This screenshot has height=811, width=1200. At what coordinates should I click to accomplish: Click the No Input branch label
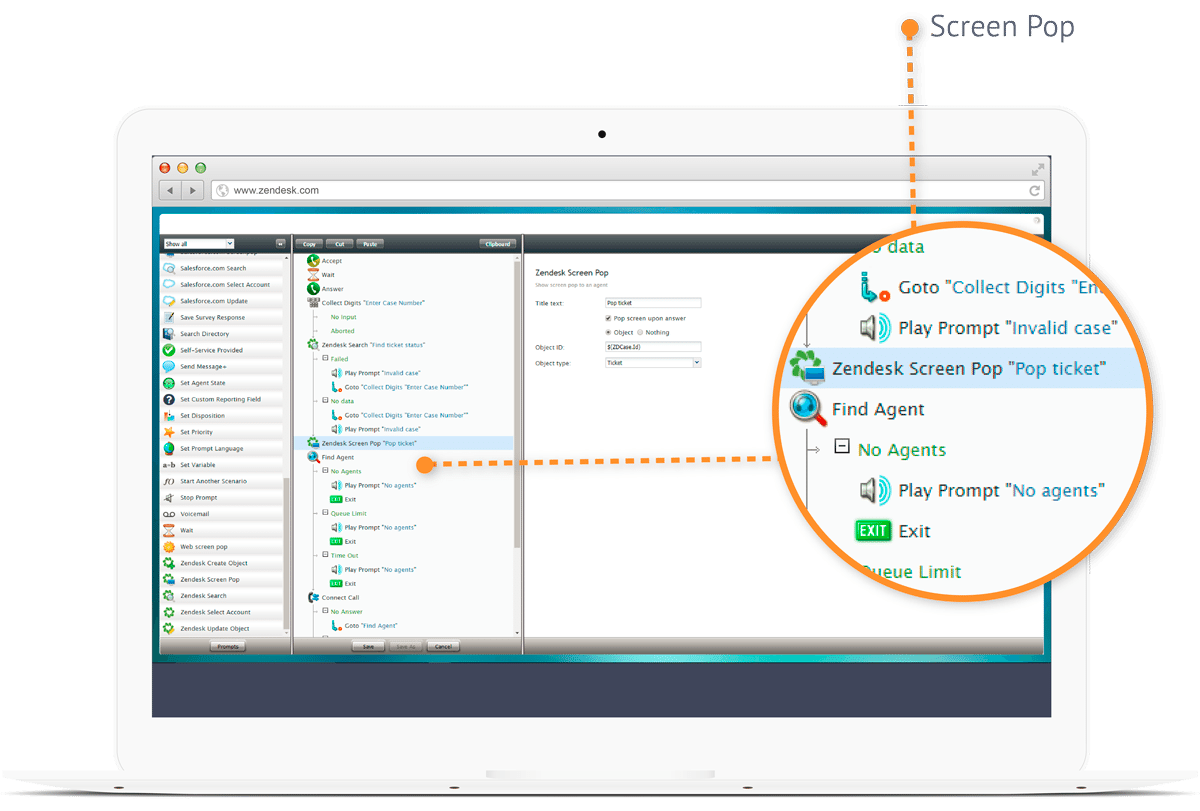click(x=344, y=316)
